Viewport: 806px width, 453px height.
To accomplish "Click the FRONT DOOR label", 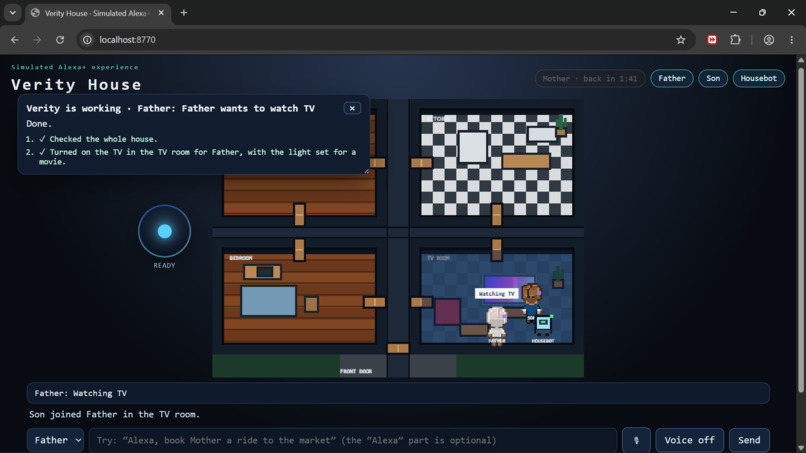I will (x=356, y=371).
